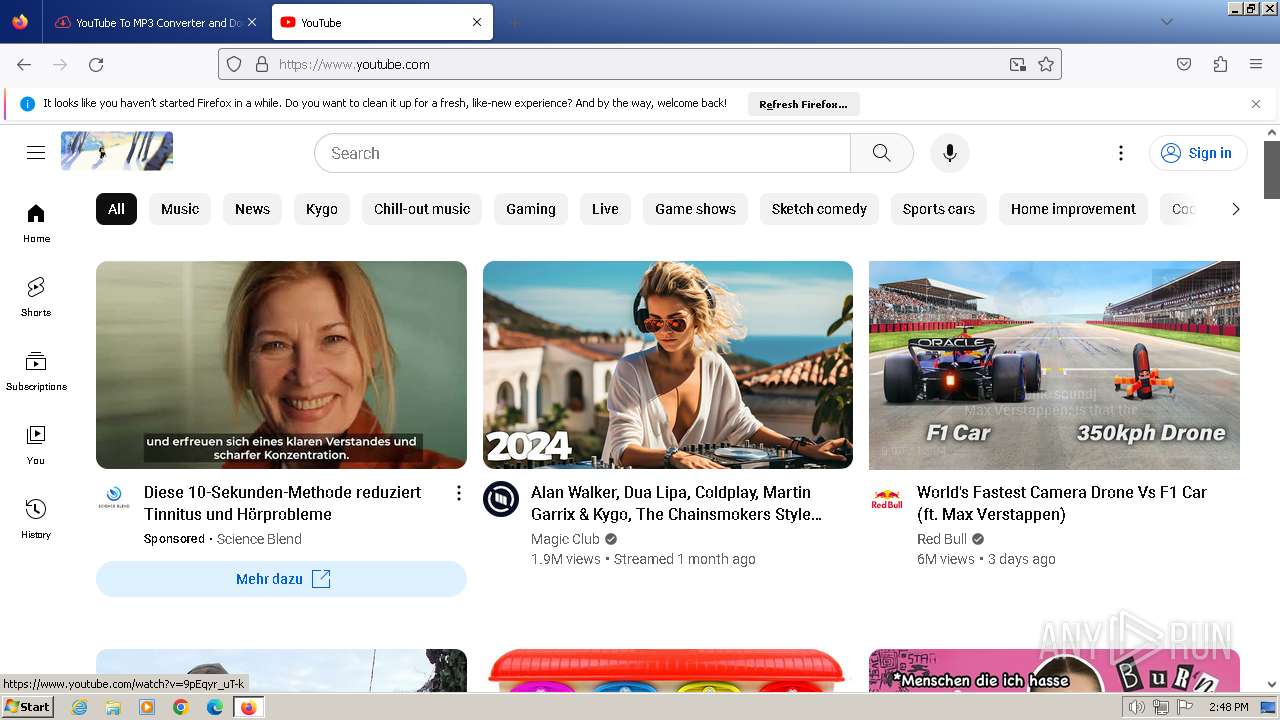This screenshot has width=1280, height=720.
Task: Click Red Bull channel avatar
Action: (887, 499)
